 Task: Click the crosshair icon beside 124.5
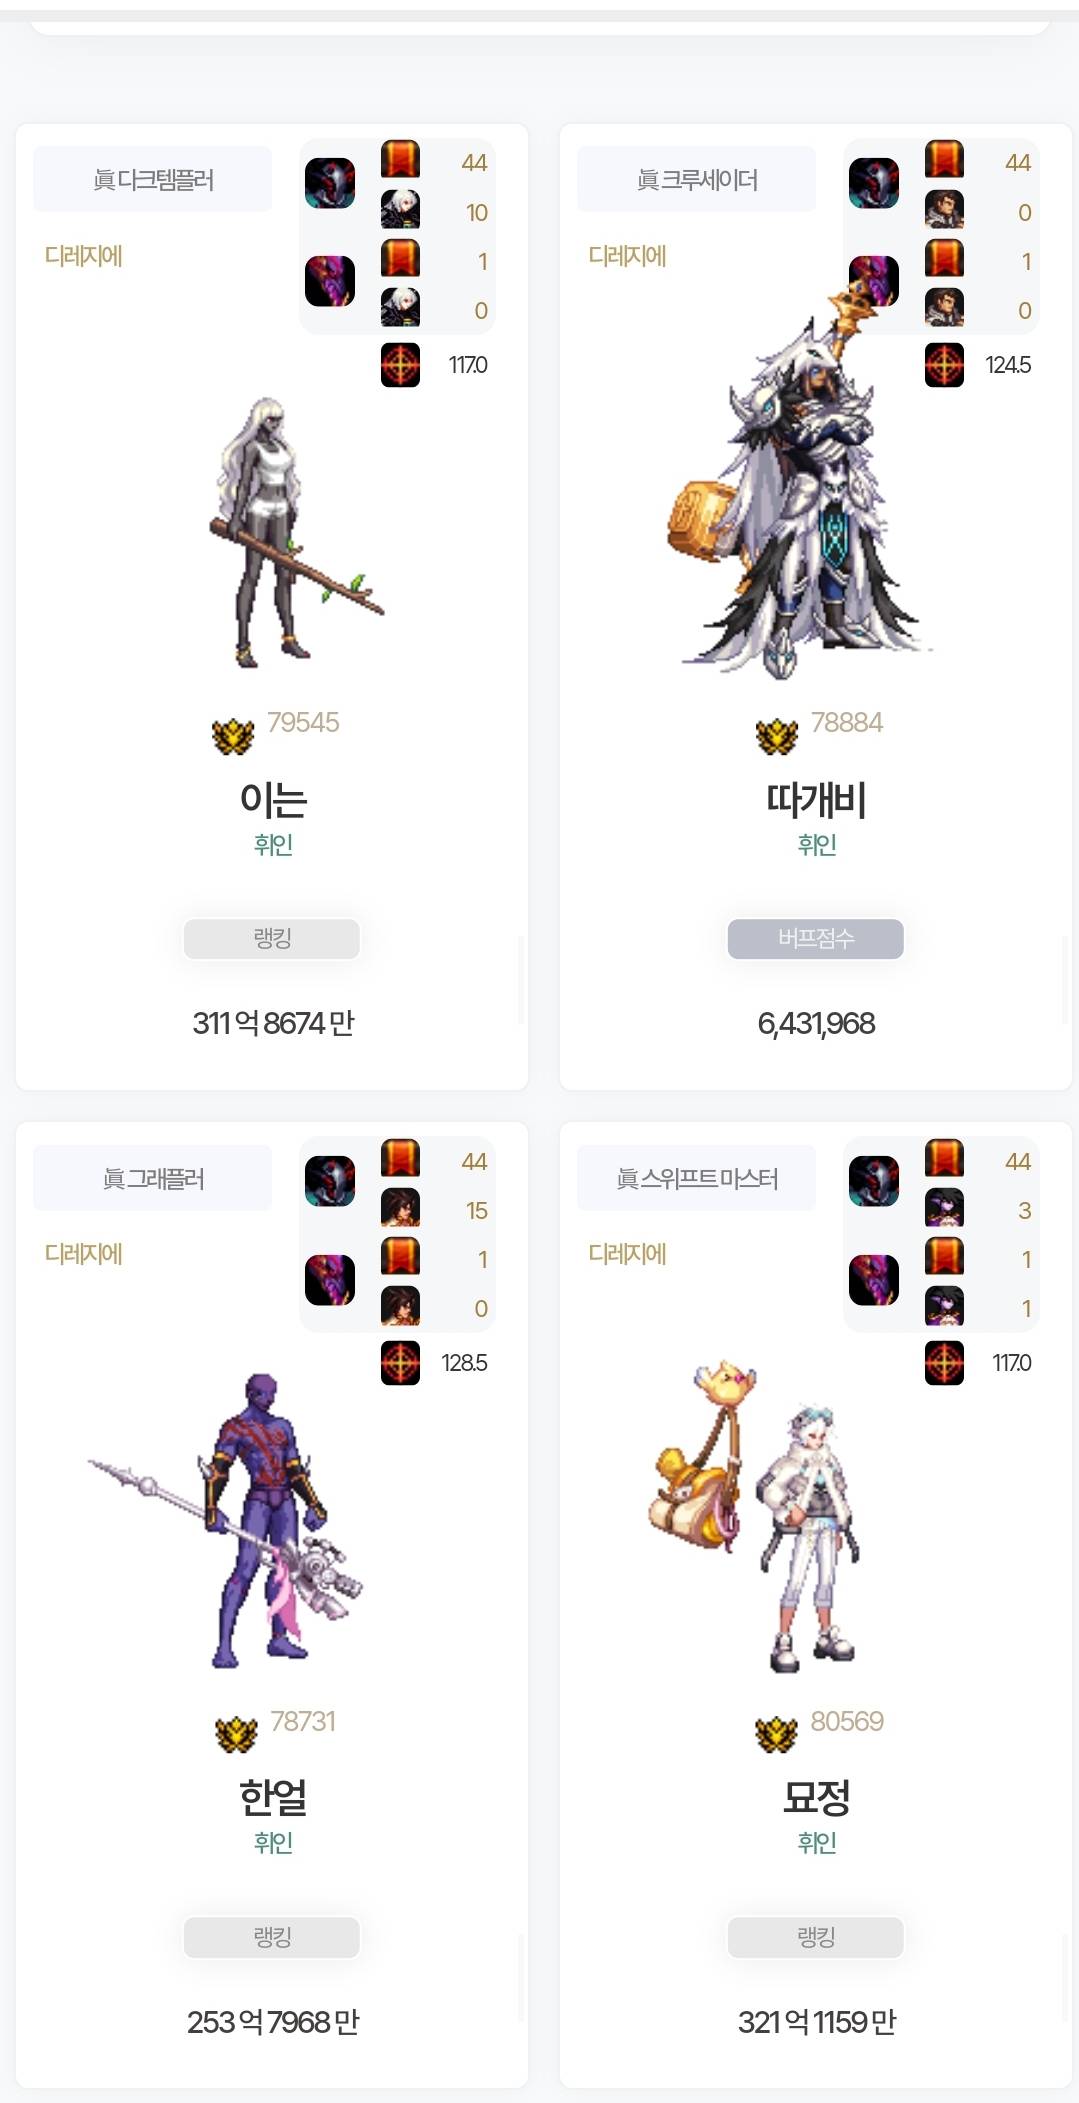pyautogui.click(x=944, y=364)
